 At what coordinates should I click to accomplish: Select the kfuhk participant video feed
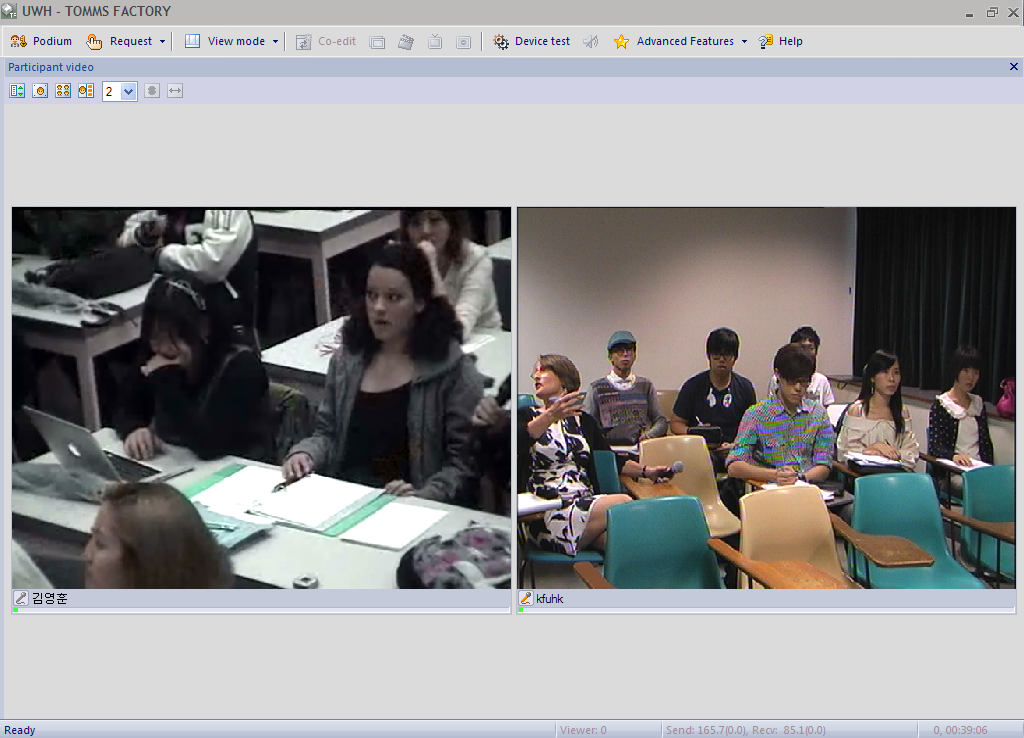pyautogui.click(x=766, y=398)
